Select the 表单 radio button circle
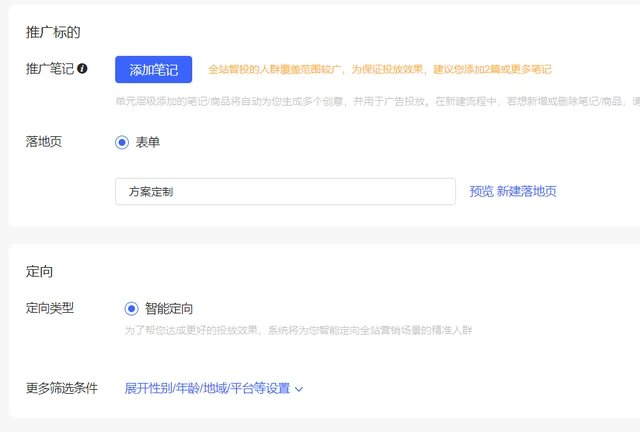The width and height of the screenshot is (640, 432). click(x=122, y=142)
